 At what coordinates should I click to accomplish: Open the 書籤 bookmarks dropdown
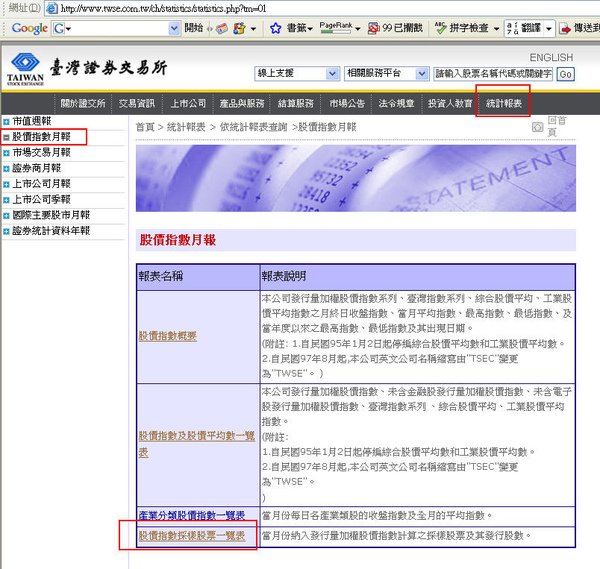click(300, 28)
